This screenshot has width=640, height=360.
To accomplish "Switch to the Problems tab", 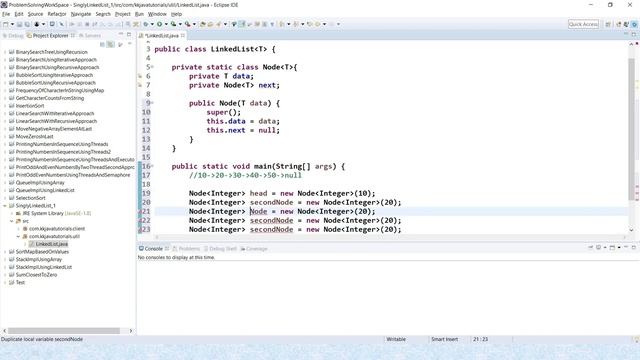I will 186,249.
